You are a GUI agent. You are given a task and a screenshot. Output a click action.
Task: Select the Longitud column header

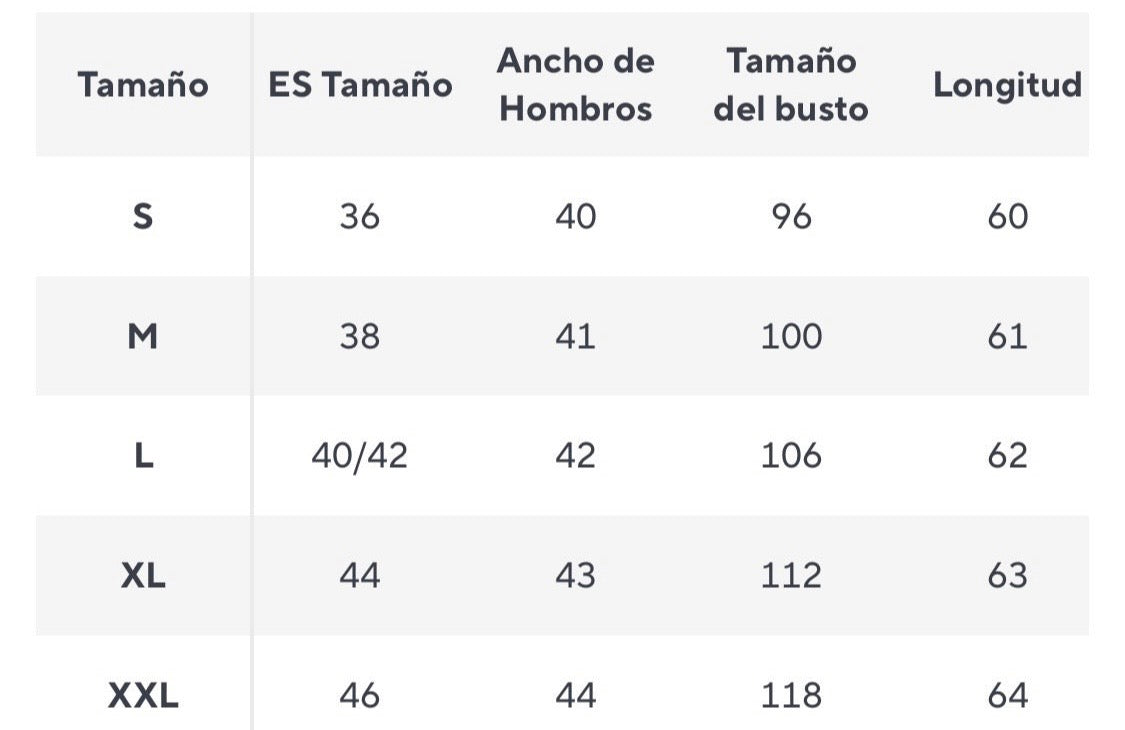click(x=1007, y=85)
